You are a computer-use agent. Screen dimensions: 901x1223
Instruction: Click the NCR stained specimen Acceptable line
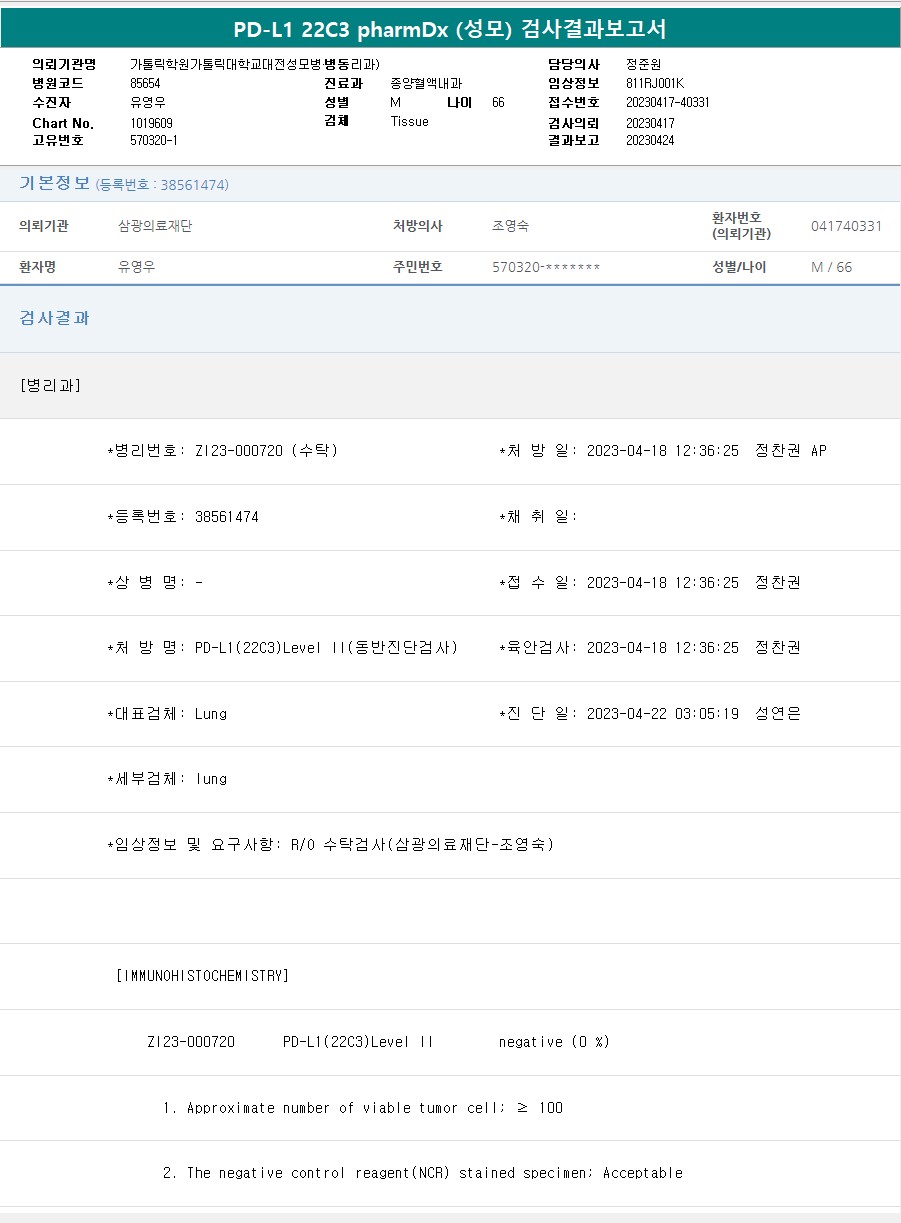coord(422,1172)
